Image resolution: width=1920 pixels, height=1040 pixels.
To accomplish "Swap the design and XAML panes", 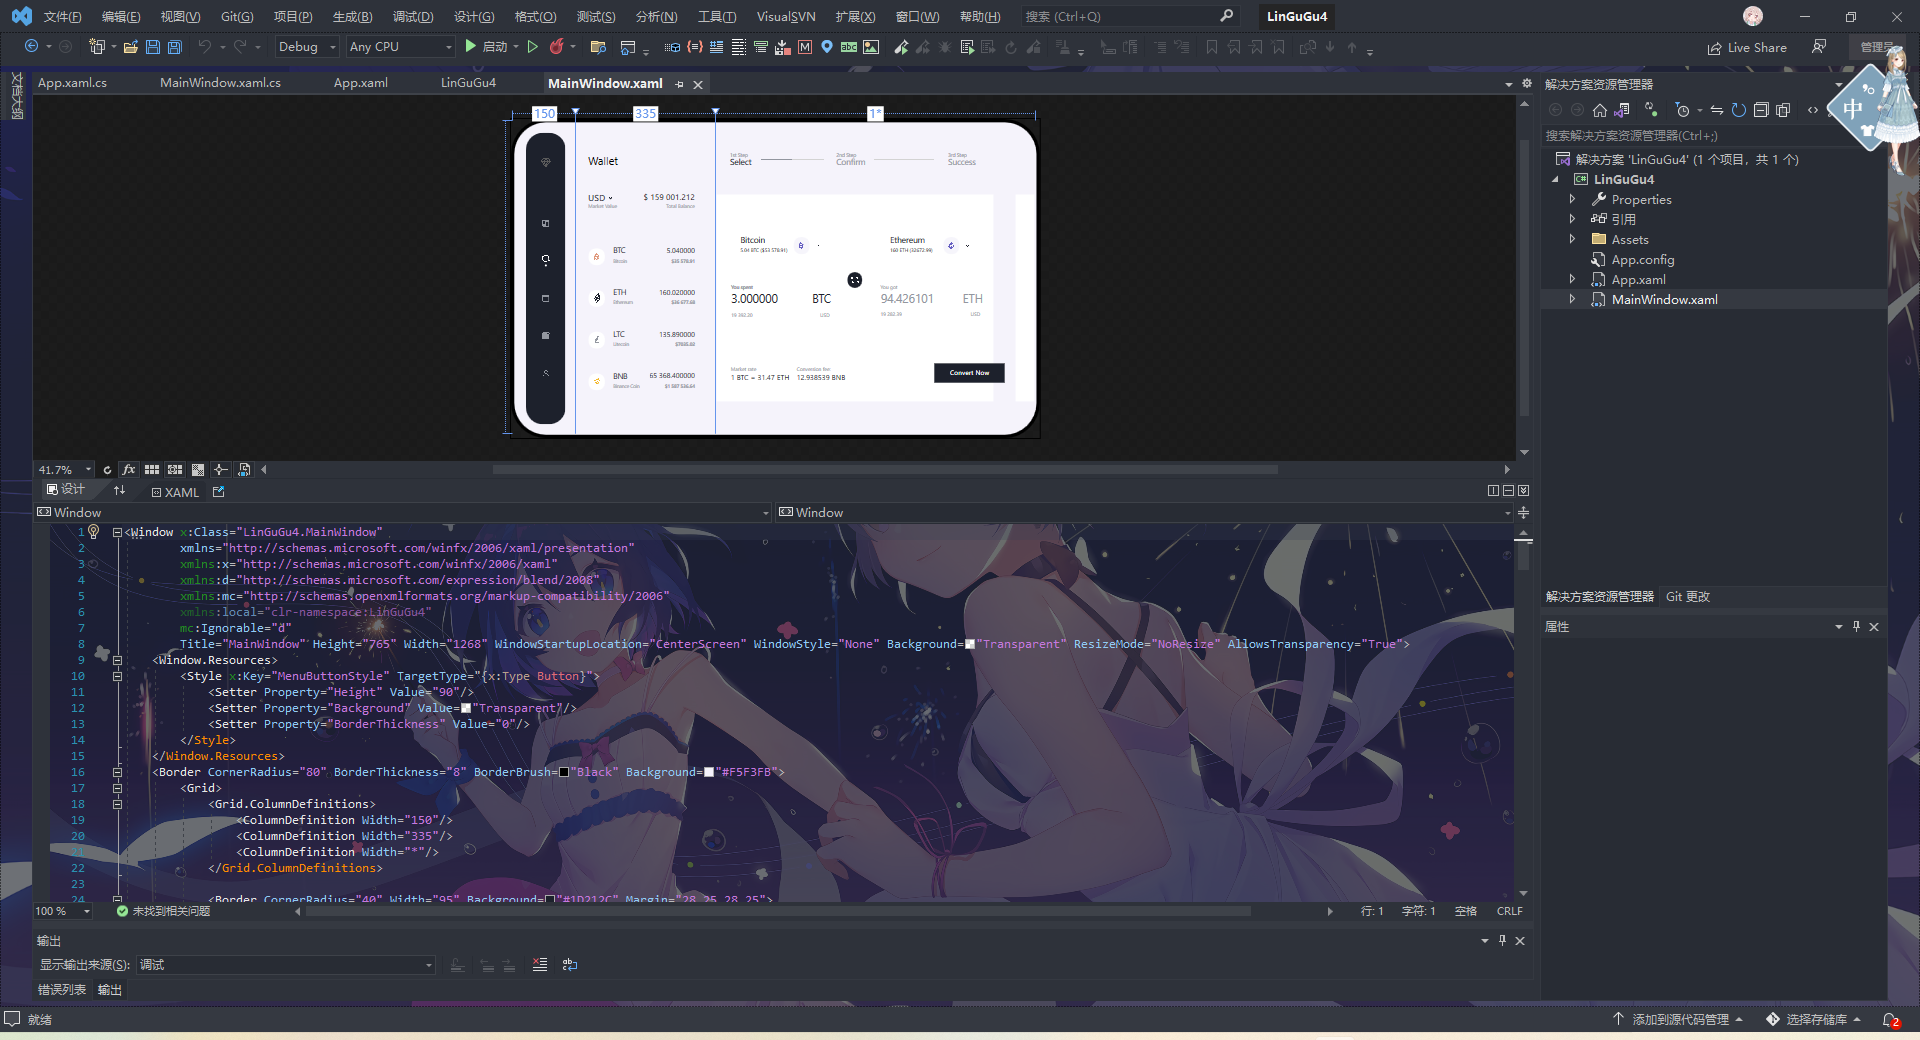I will 120,490.
